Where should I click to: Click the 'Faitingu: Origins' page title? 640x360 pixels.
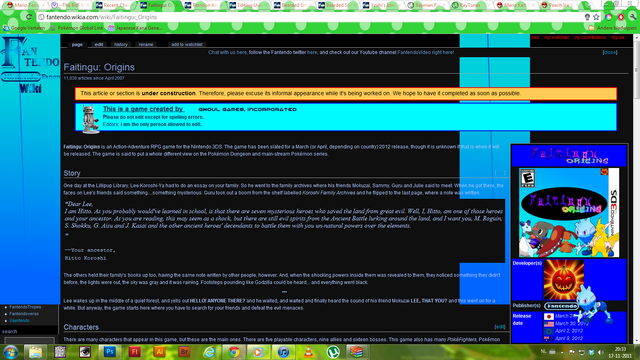pos(99,67)
